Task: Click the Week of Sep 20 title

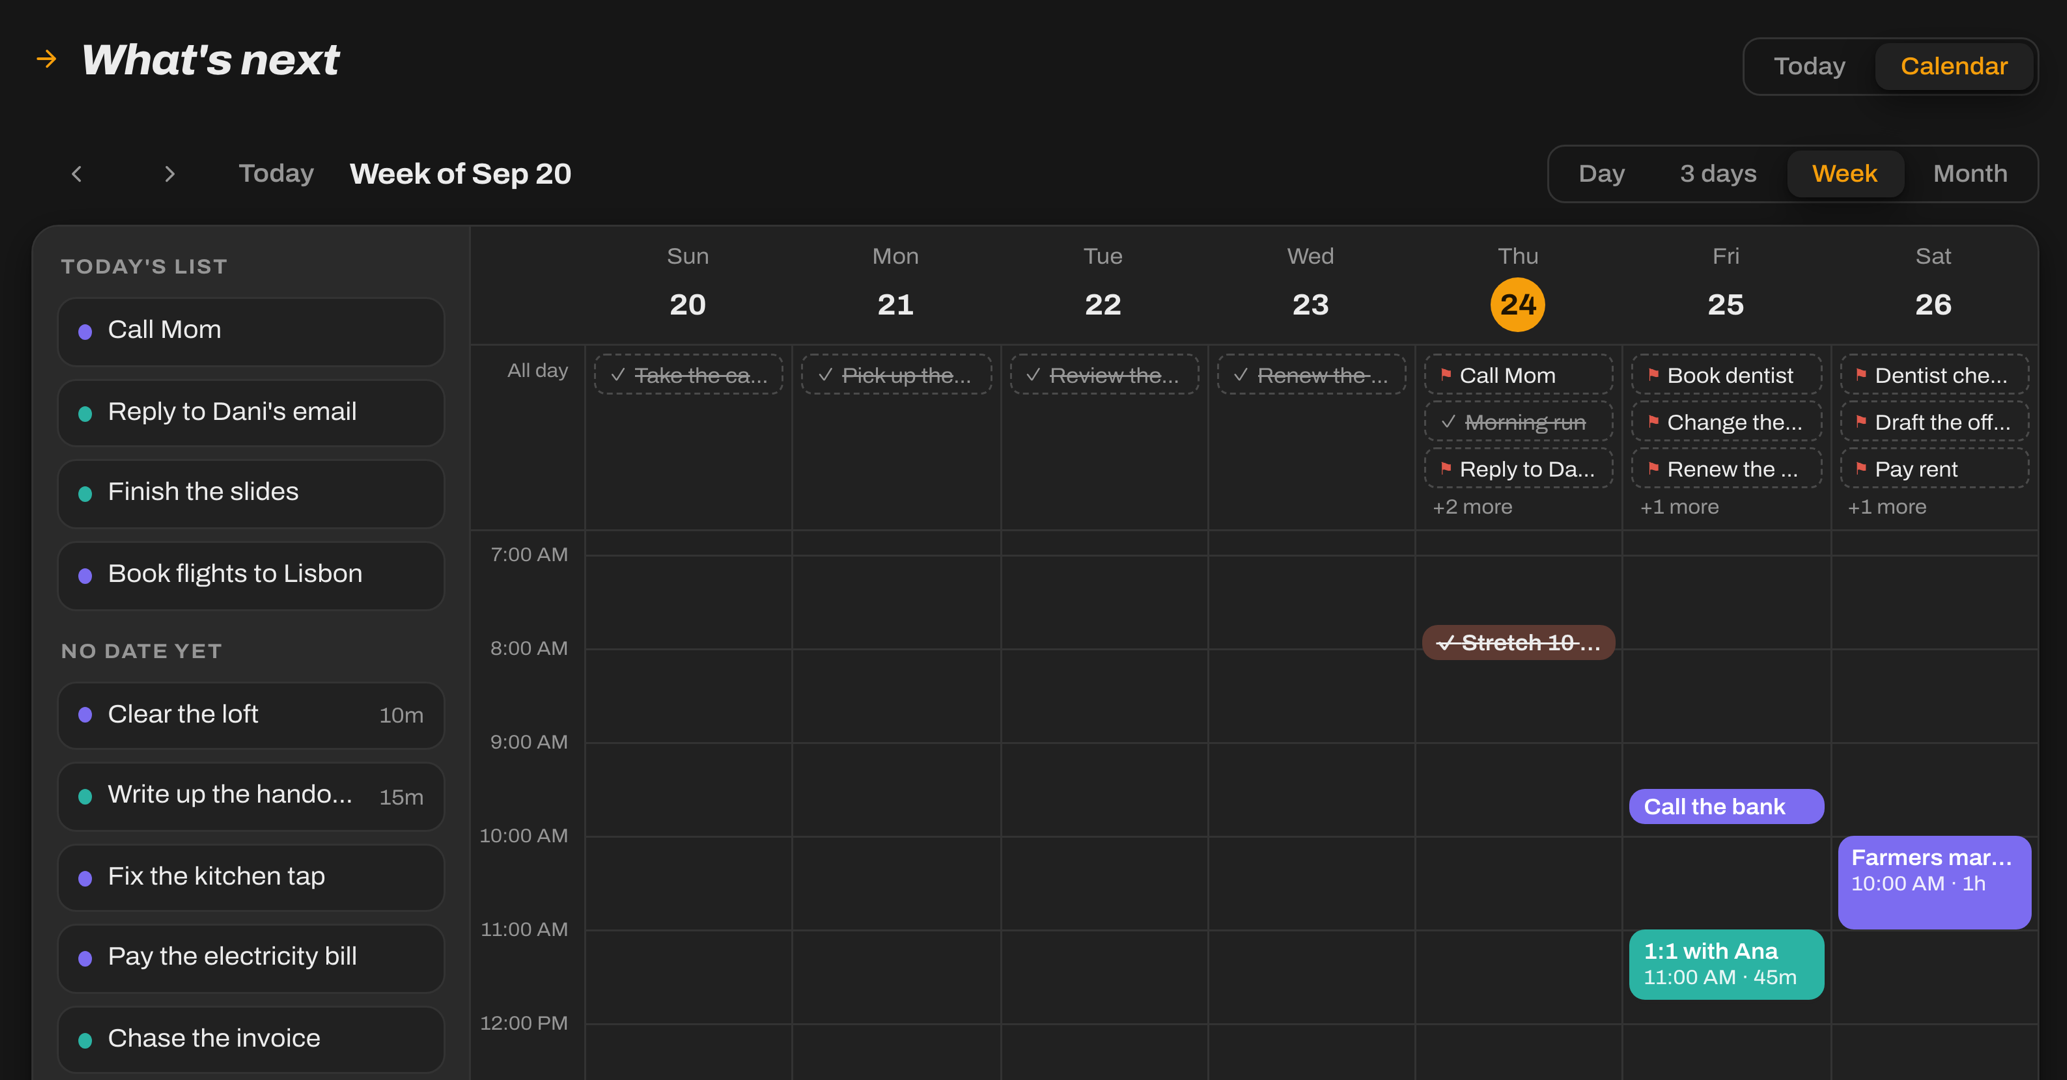Action: pos(460,174)
